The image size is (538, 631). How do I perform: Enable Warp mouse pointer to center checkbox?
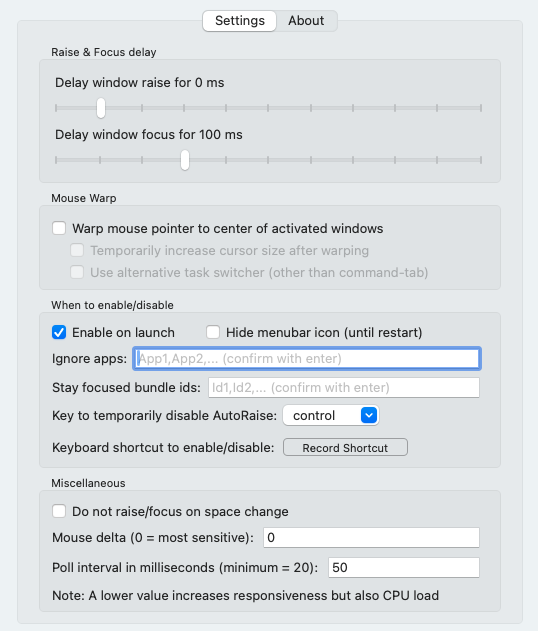[59, 228]
